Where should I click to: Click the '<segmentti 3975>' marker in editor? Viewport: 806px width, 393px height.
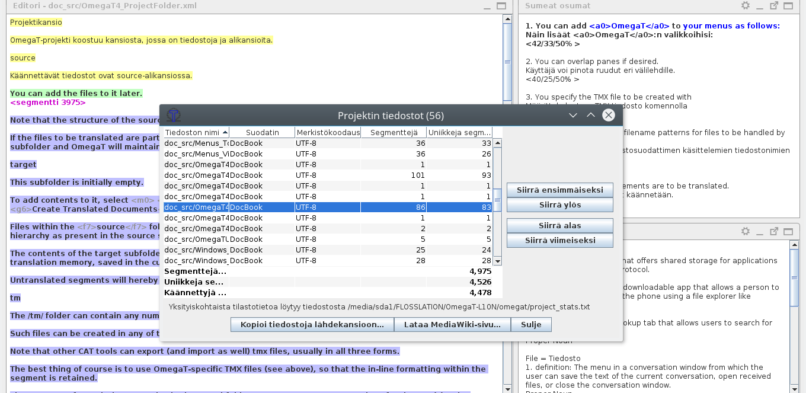click(x=48, y=102)
